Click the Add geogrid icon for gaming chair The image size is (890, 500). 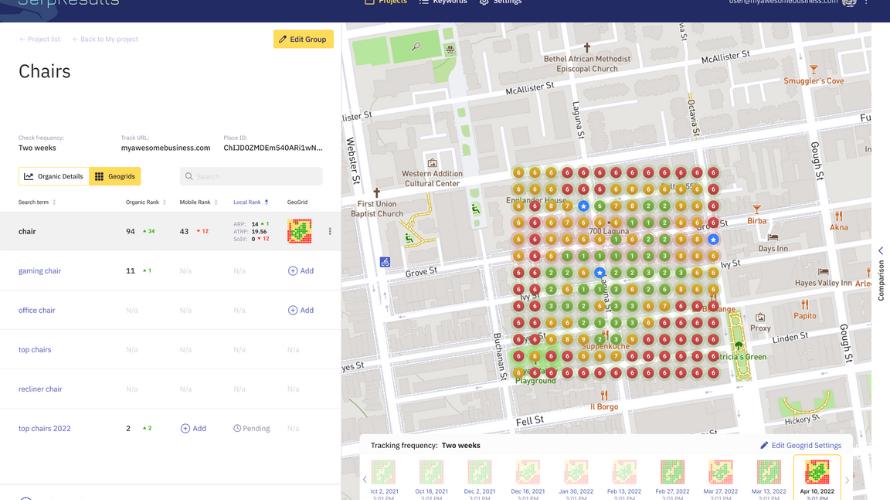tap(300, 271)
